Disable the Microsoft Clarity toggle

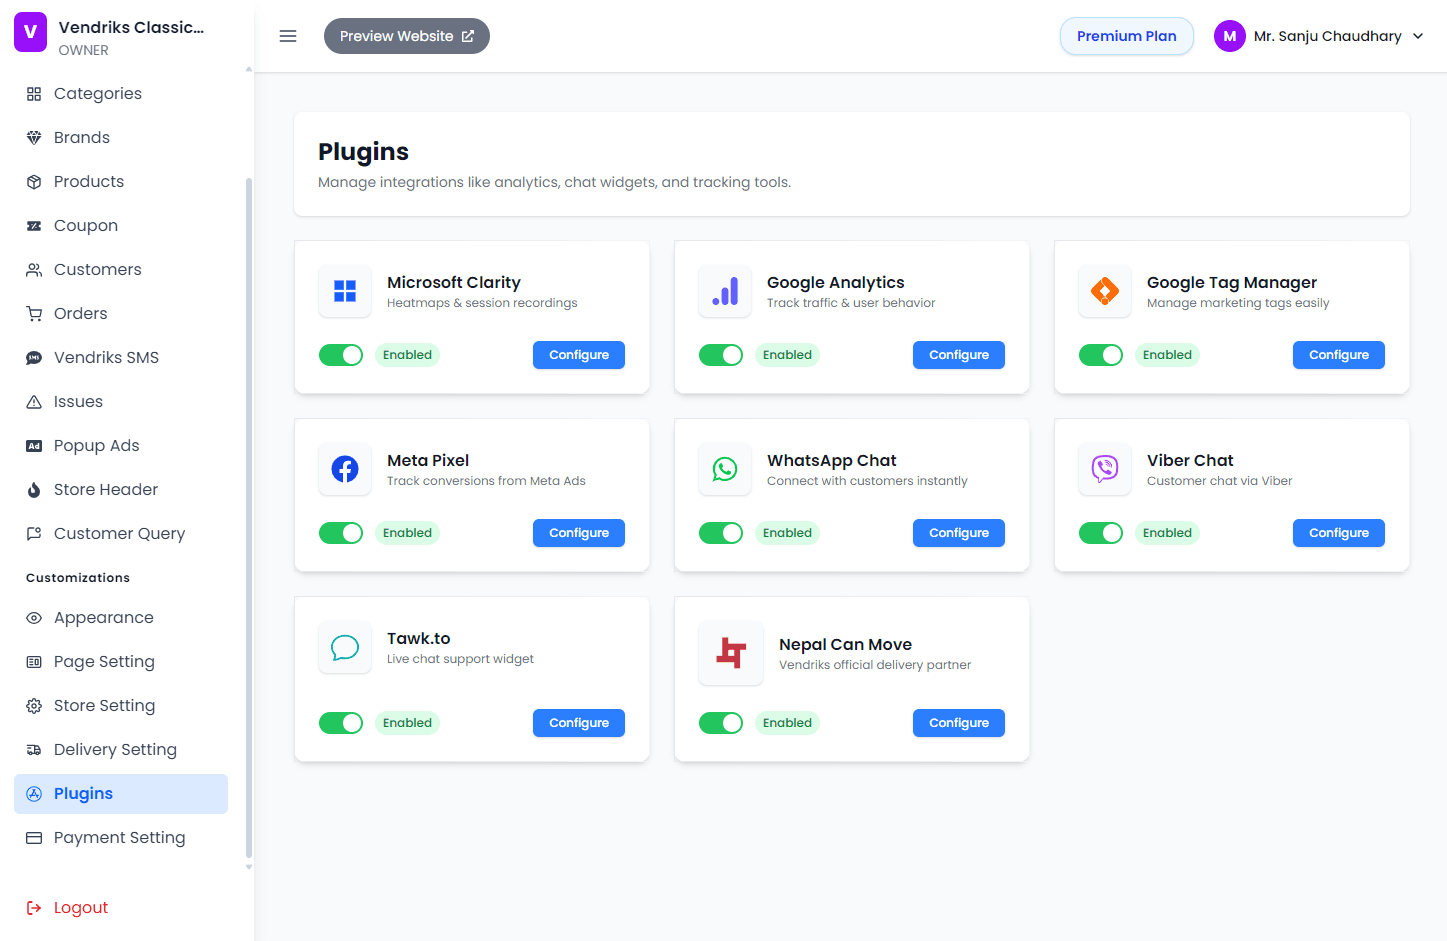point(341,354)
